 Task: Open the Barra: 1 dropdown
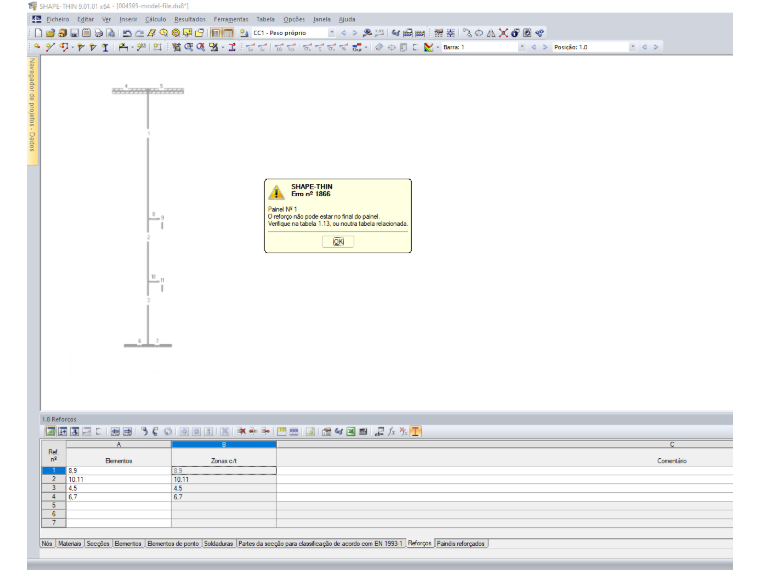[522, 47]
